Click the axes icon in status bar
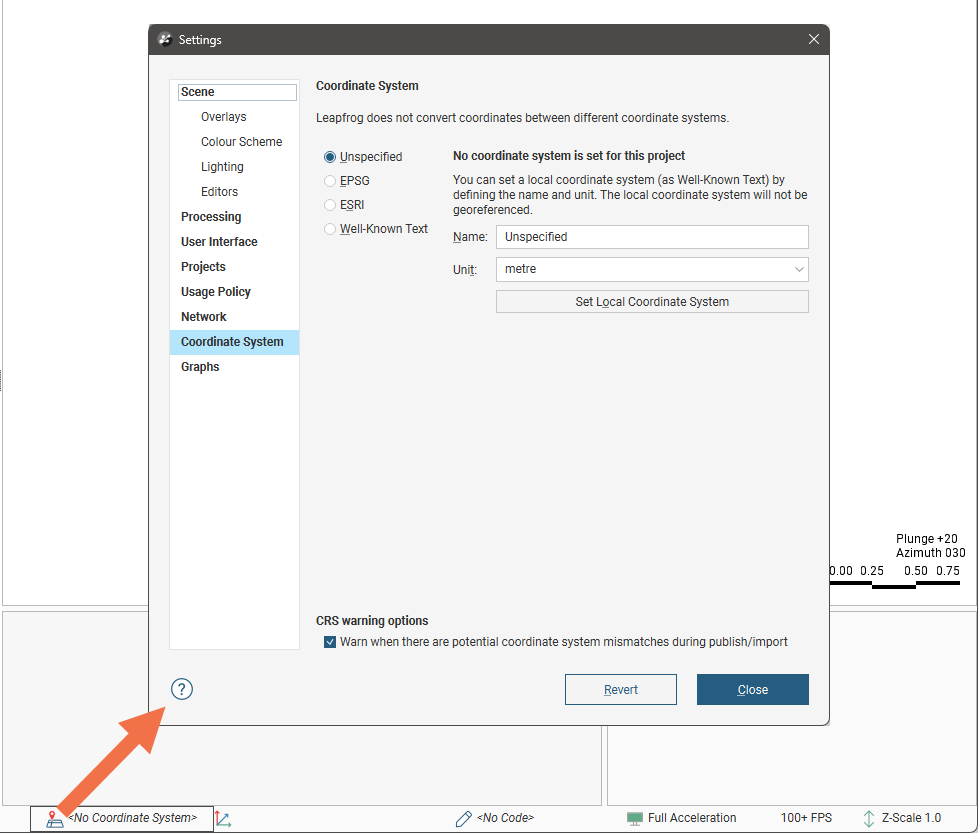 point(223,818)
